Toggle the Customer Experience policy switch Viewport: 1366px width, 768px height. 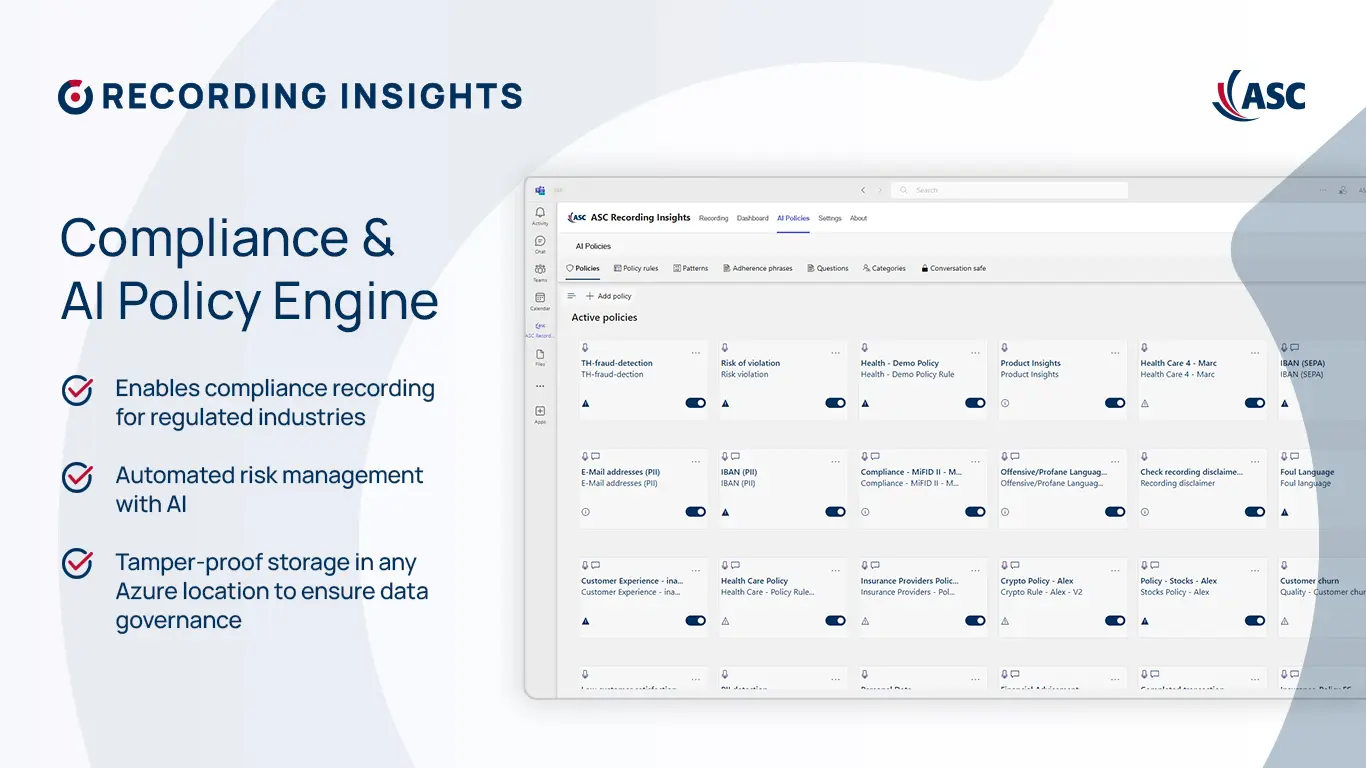pyautogui.click(x=695, y=621)
